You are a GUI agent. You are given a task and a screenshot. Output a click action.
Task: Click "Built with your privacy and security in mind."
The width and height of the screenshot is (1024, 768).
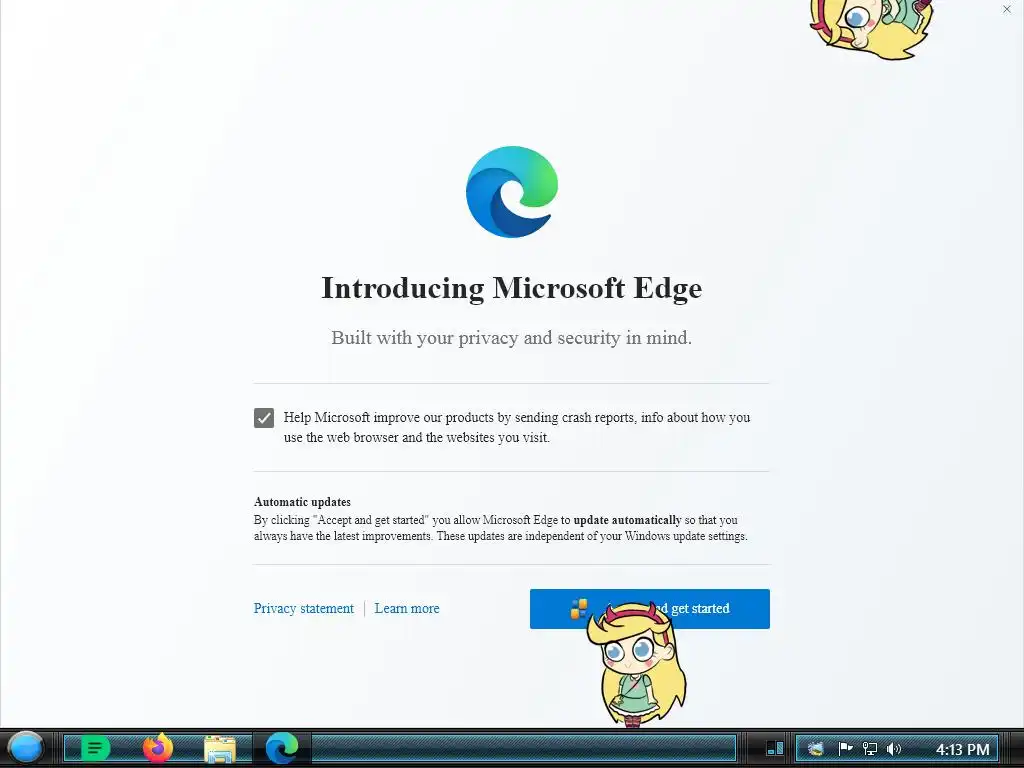point(511,338)
